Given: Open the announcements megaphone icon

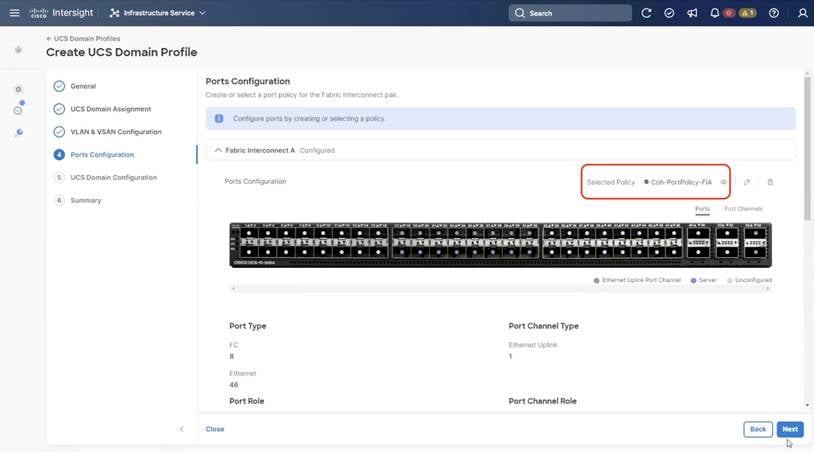Looking at the screenshot, I should tap(692, 13).
